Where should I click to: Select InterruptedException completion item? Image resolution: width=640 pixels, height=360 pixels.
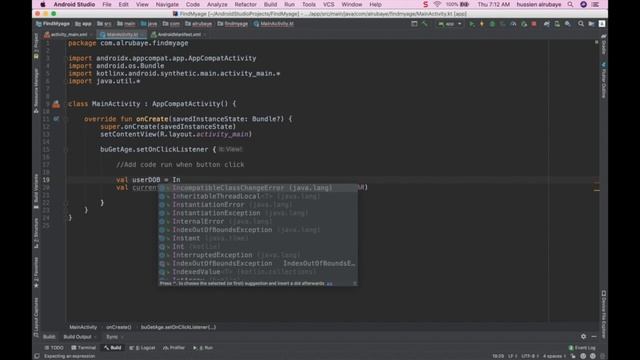(x=258, y=255)
